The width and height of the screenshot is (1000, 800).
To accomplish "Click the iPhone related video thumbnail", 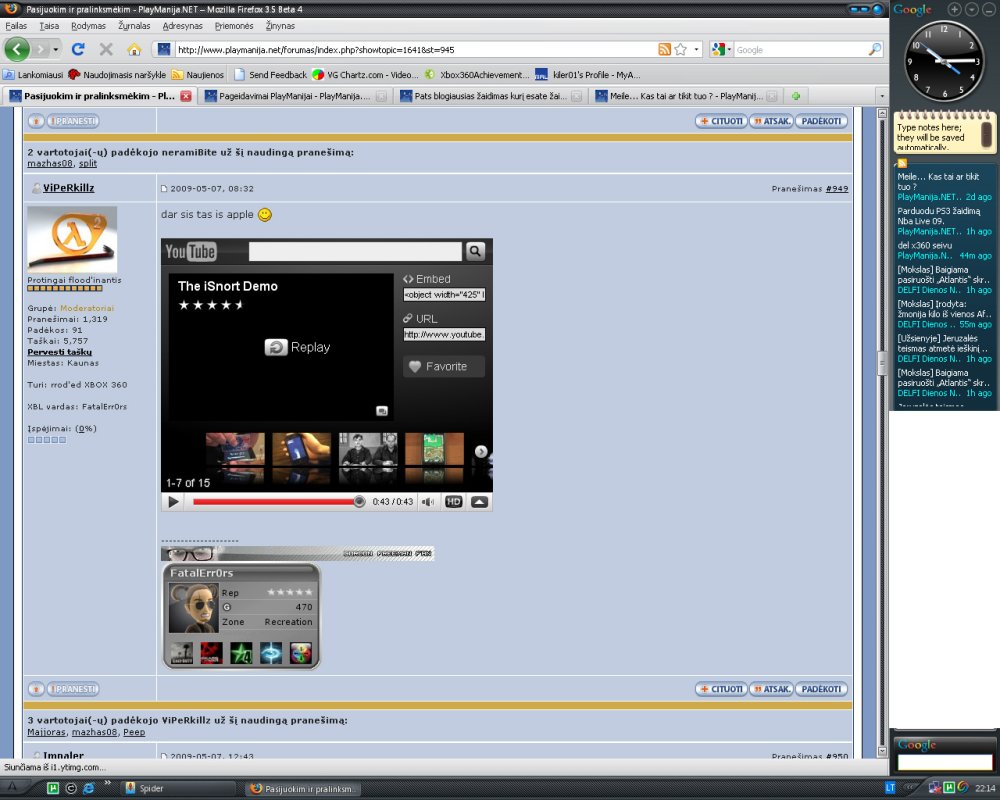I will (302, 449).
